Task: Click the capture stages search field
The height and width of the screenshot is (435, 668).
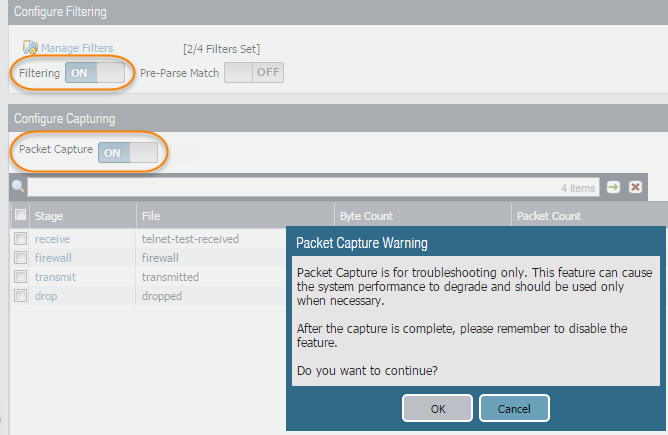Action: point(290,187)
